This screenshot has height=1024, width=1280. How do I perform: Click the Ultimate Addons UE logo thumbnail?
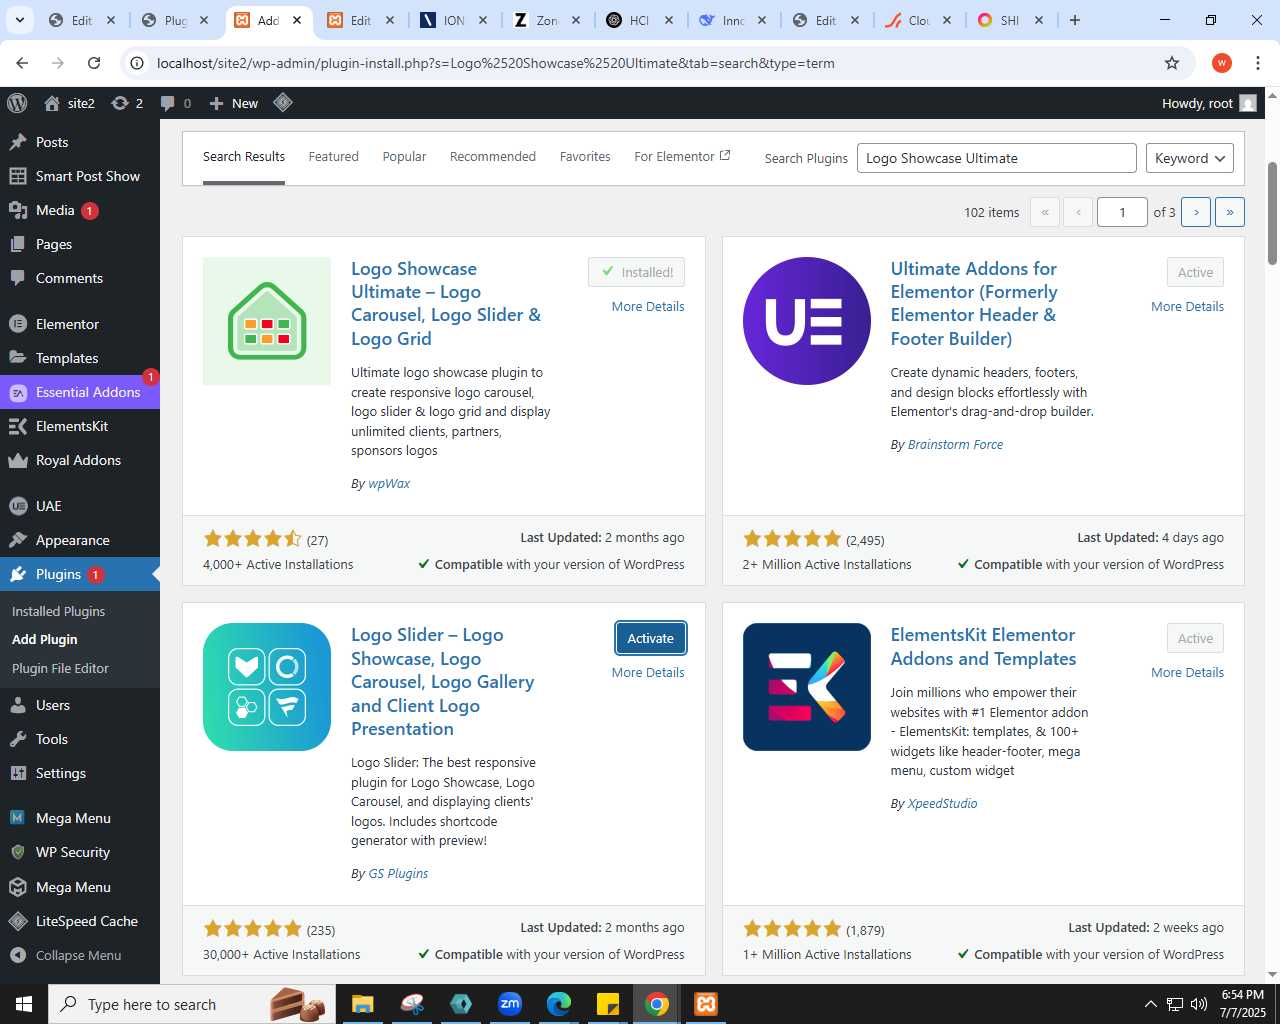point(807,321)
